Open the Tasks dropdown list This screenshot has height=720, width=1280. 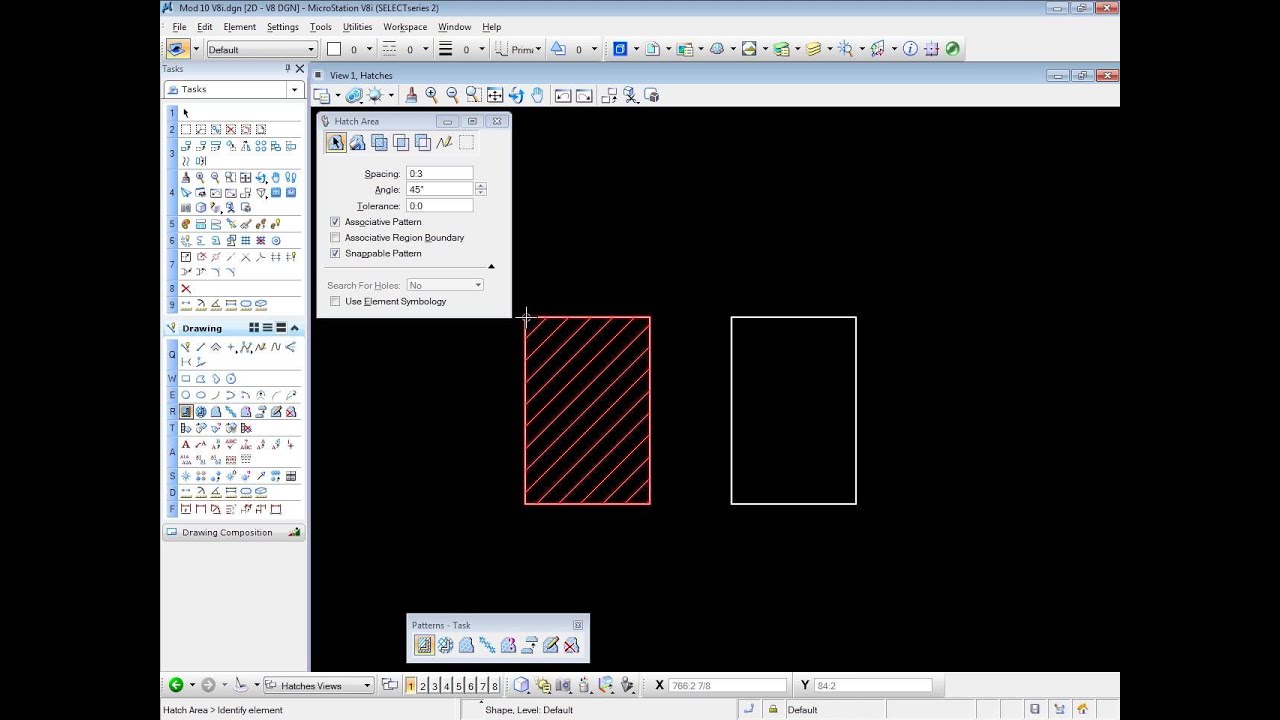[x=294, y=89]
